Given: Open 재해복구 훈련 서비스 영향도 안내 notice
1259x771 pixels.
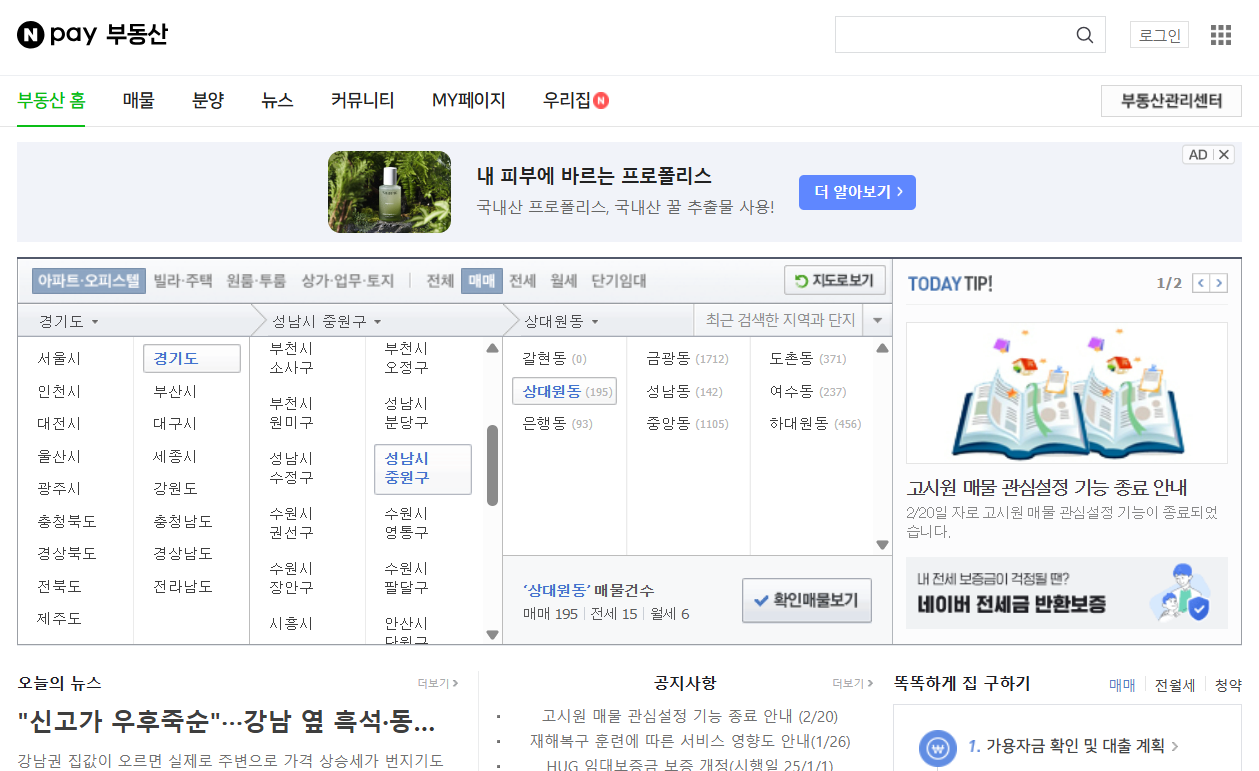Looking at the screenshot, I should [x=690, y=742].
